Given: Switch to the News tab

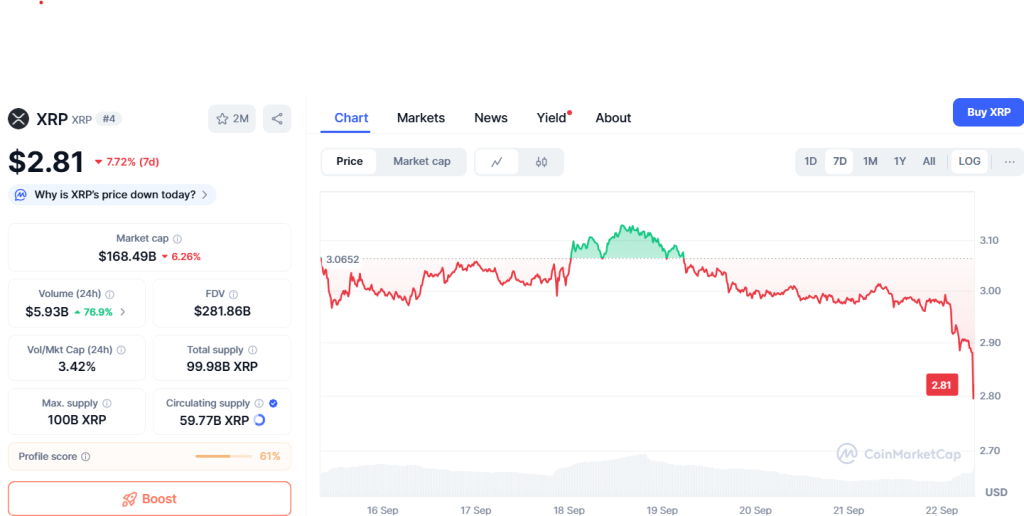Looking at the screenshot, I should 491,118.
